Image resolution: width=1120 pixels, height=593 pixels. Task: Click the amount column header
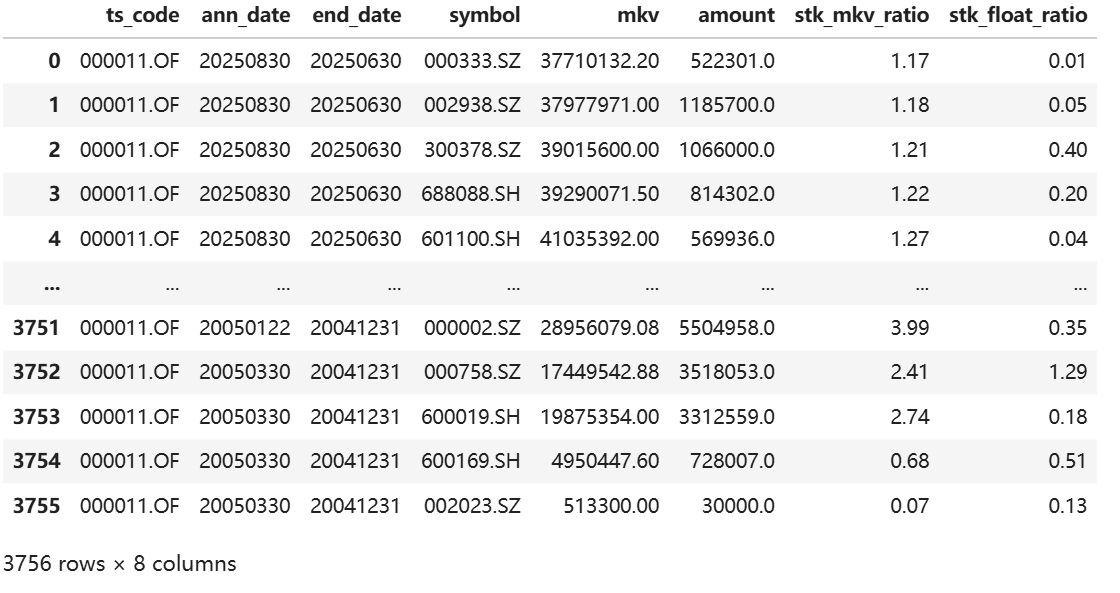pos(736,16)
